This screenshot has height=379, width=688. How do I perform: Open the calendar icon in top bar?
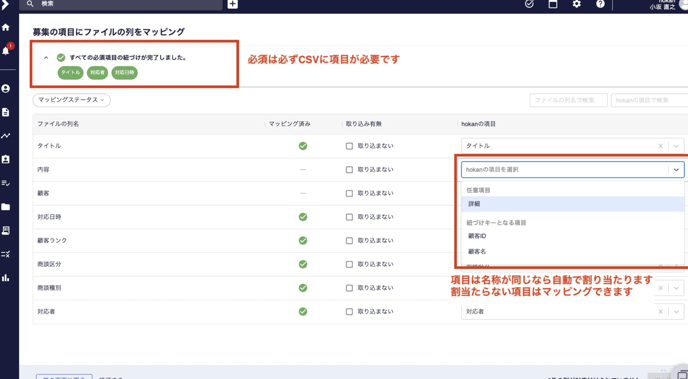tap(553, 4)
